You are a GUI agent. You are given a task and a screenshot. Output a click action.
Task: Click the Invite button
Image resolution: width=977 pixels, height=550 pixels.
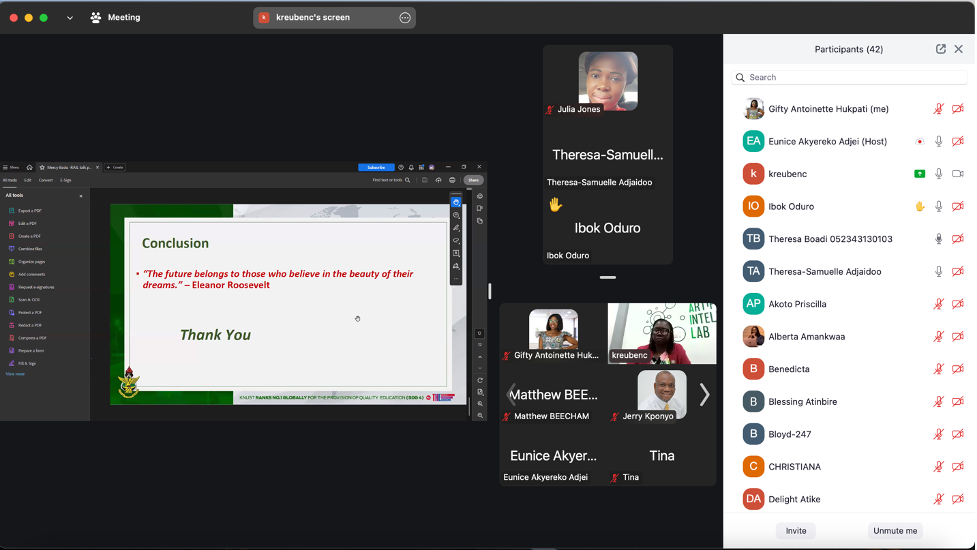coord(796,531)
